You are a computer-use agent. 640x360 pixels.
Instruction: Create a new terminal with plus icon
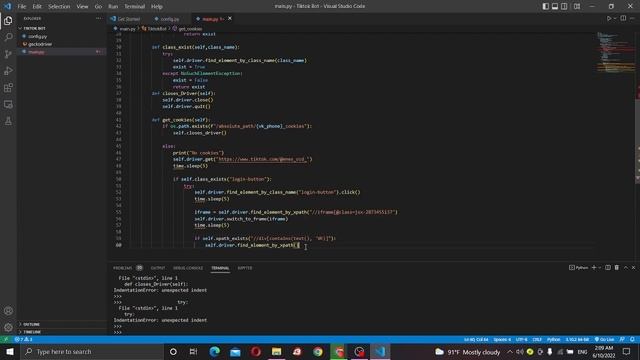[594, 267]
